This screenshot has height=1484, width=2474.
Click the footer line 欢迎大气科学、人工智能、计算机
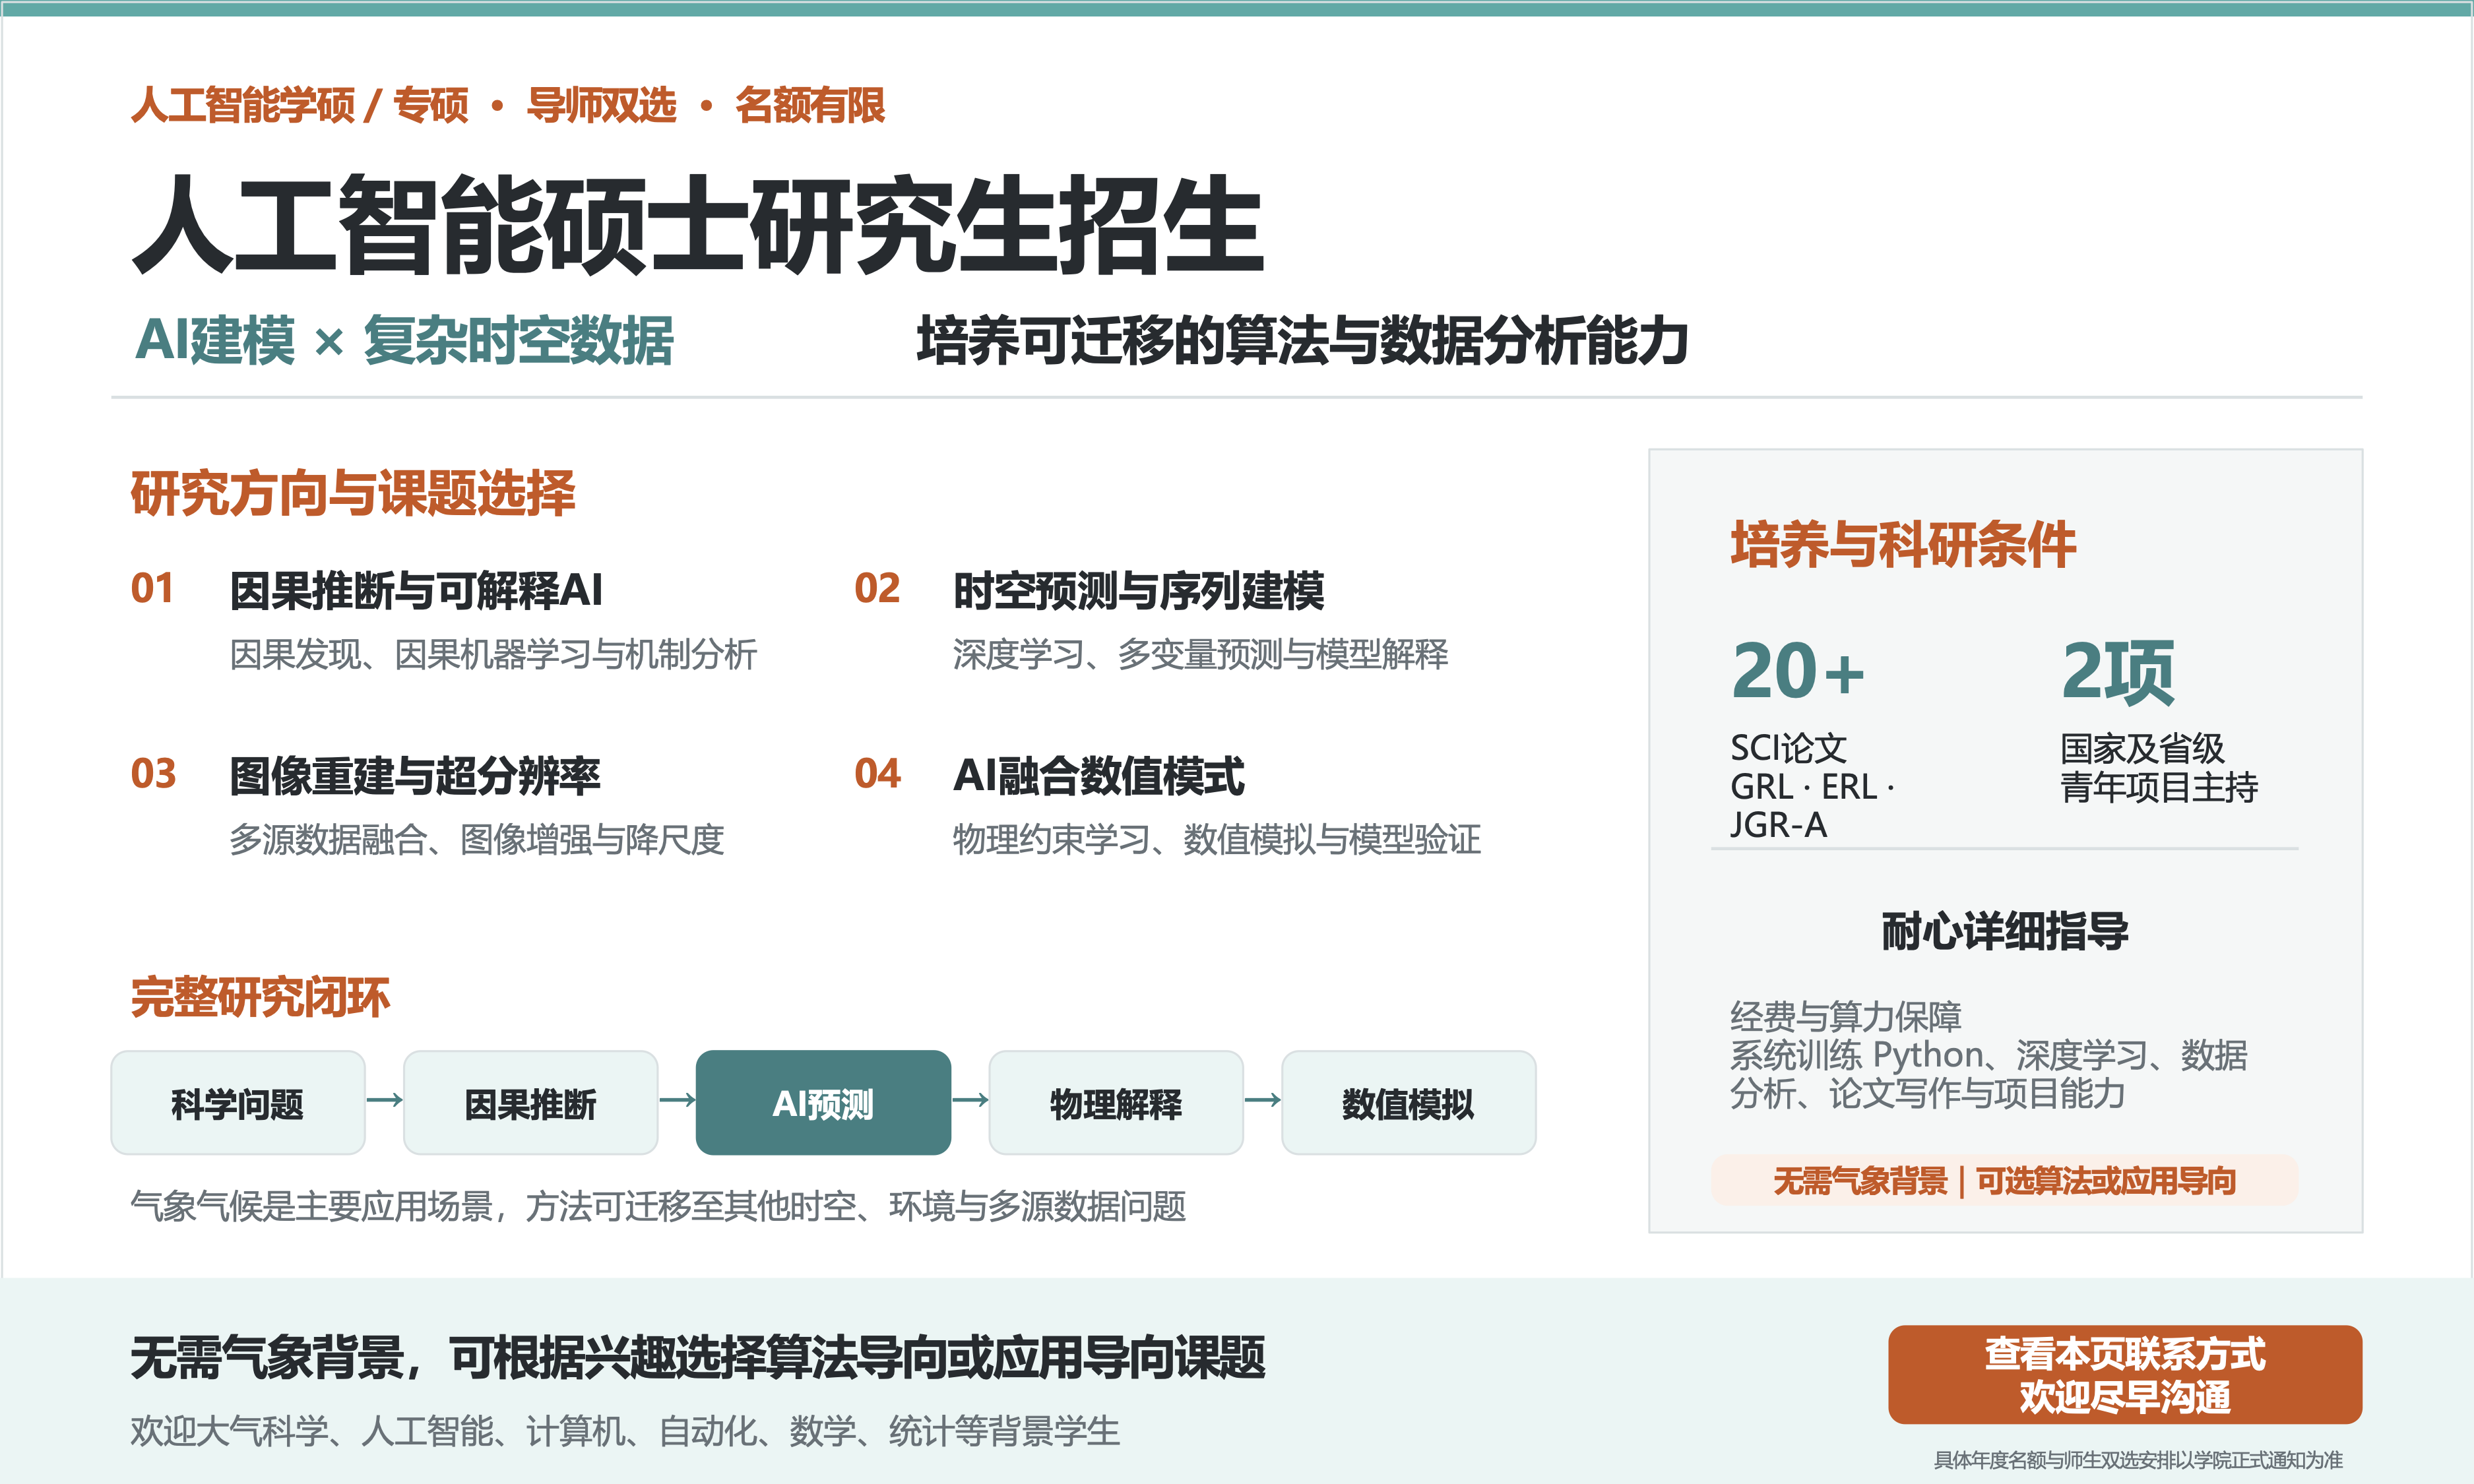coord(625,1430)
